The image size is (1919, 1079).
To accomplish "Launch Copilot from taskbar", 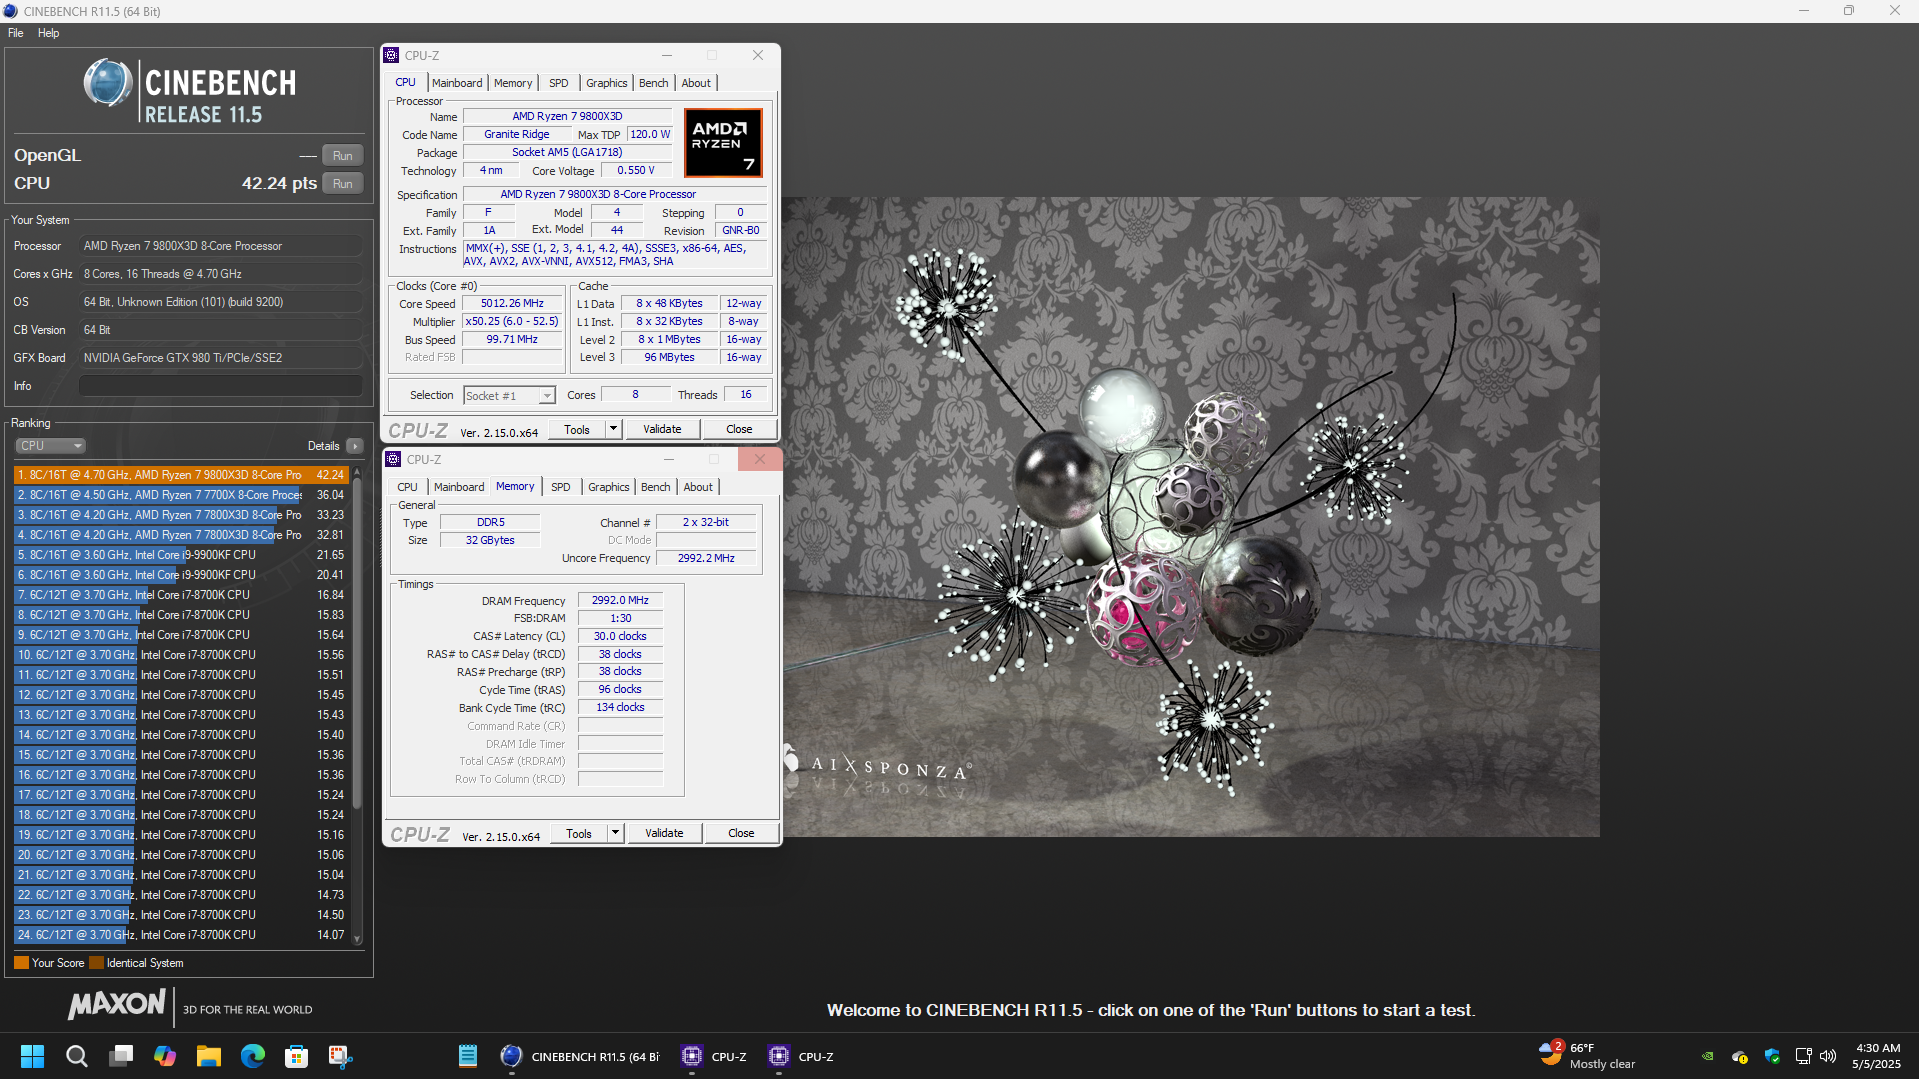I will (x=165, y=1056).
